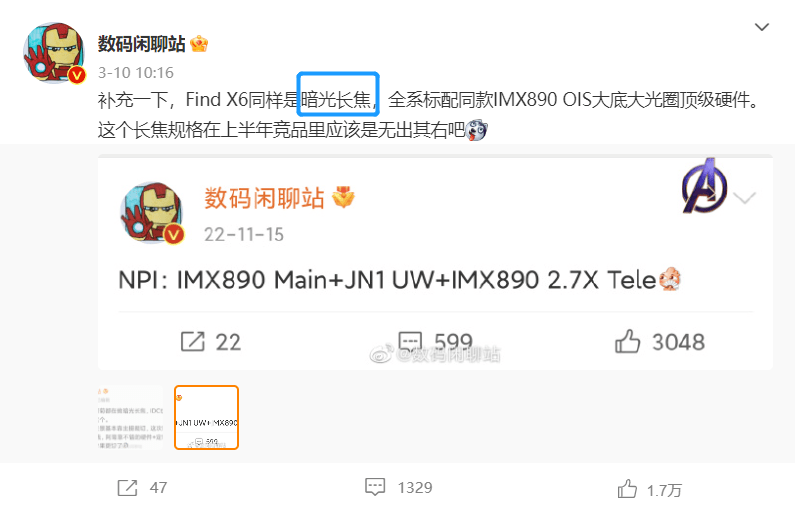
Task: Open the post options chevron menu
Action: pos(762,27)
